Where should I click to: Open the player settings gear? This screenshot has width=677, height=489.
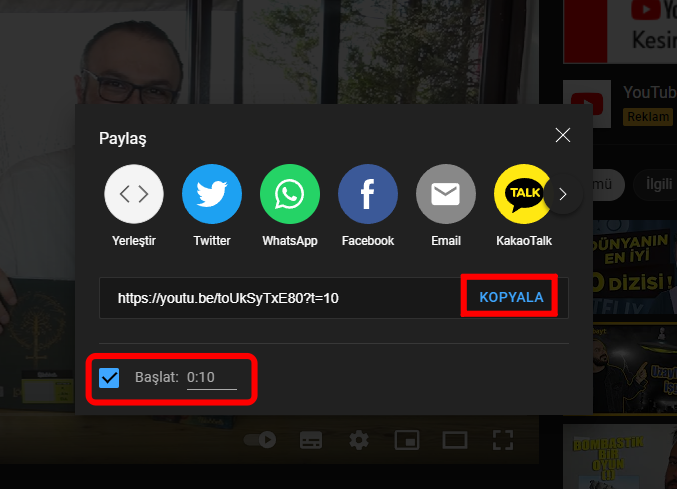pyautogui.click(x=359, y=440)
